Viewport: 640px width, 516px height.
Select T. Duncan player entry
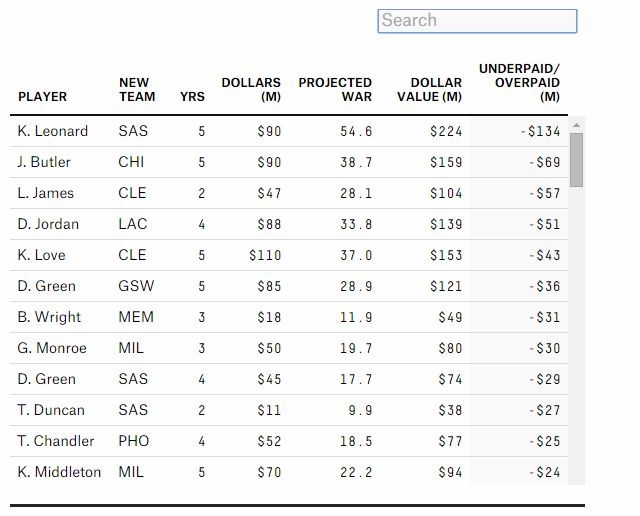[x=51, y=410]
